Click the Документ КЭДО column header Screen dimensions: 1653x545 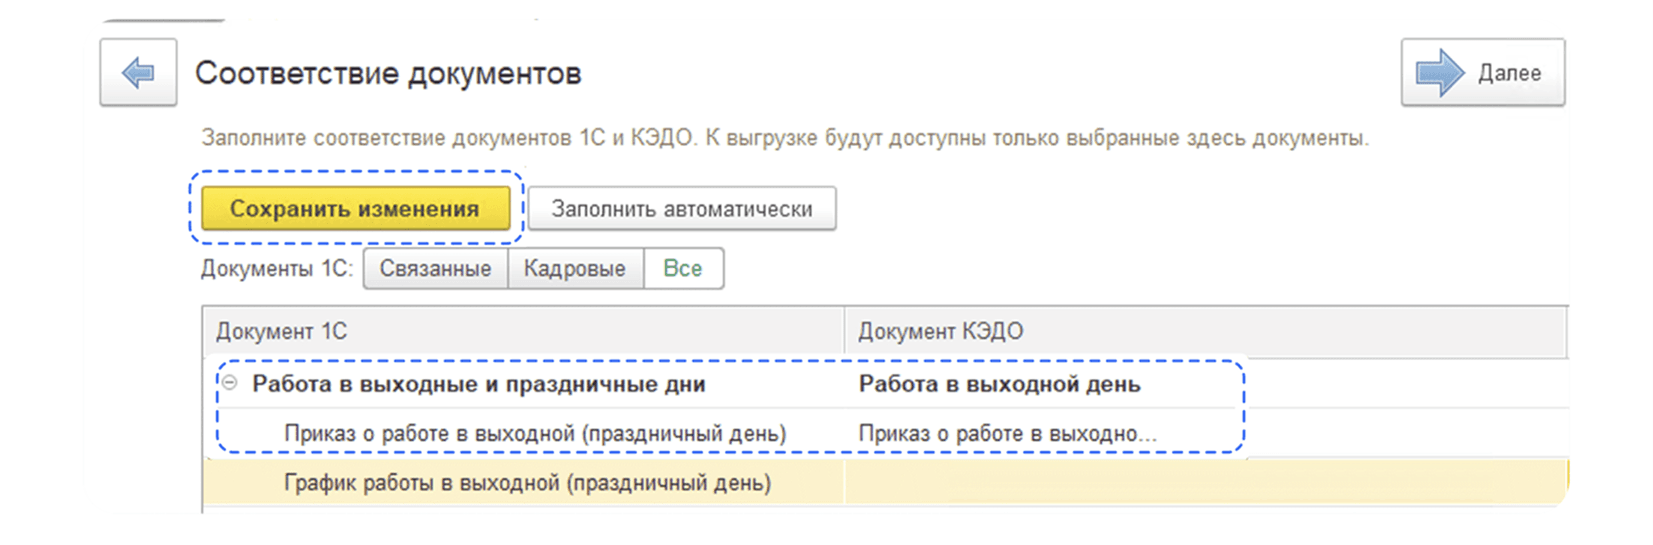click(x=1205, y=331)
